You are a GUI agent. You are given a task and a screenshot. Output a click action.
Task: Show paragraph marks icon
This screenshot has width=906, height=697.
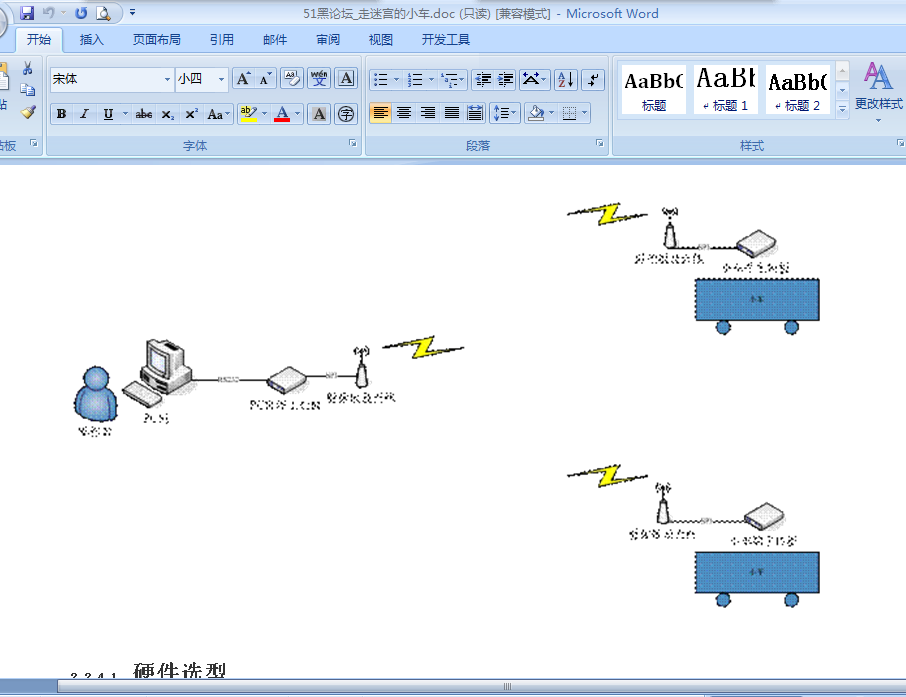tap(593, 79)
